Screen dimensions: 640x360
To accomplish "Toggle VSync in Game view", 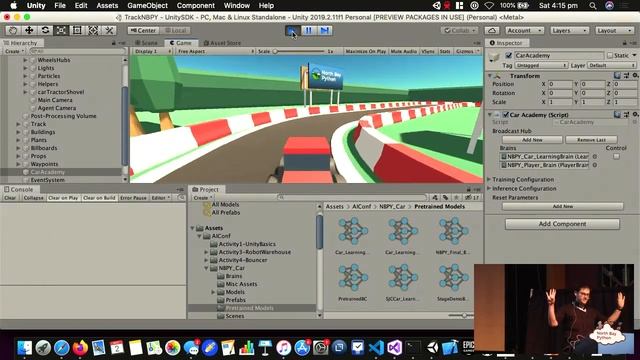I will (428, 51).
